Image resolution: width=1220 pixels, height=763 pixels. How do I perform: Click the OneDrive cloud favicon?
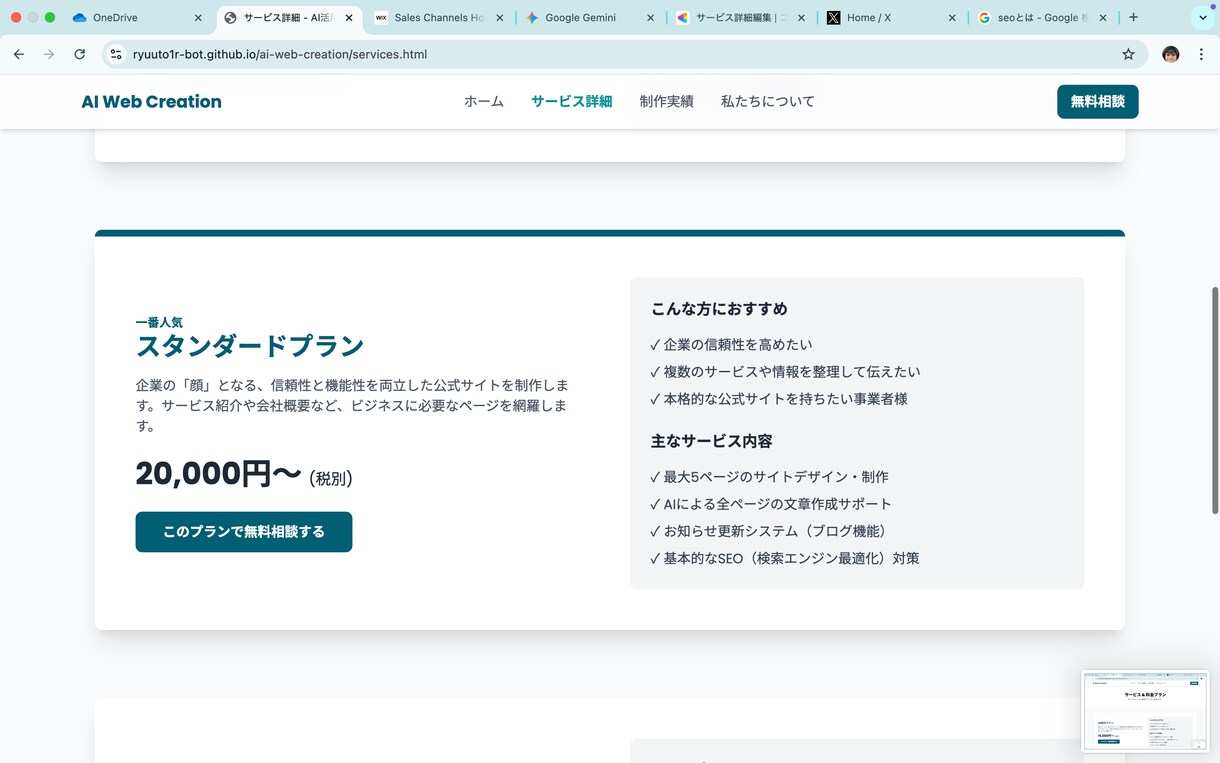80,18
